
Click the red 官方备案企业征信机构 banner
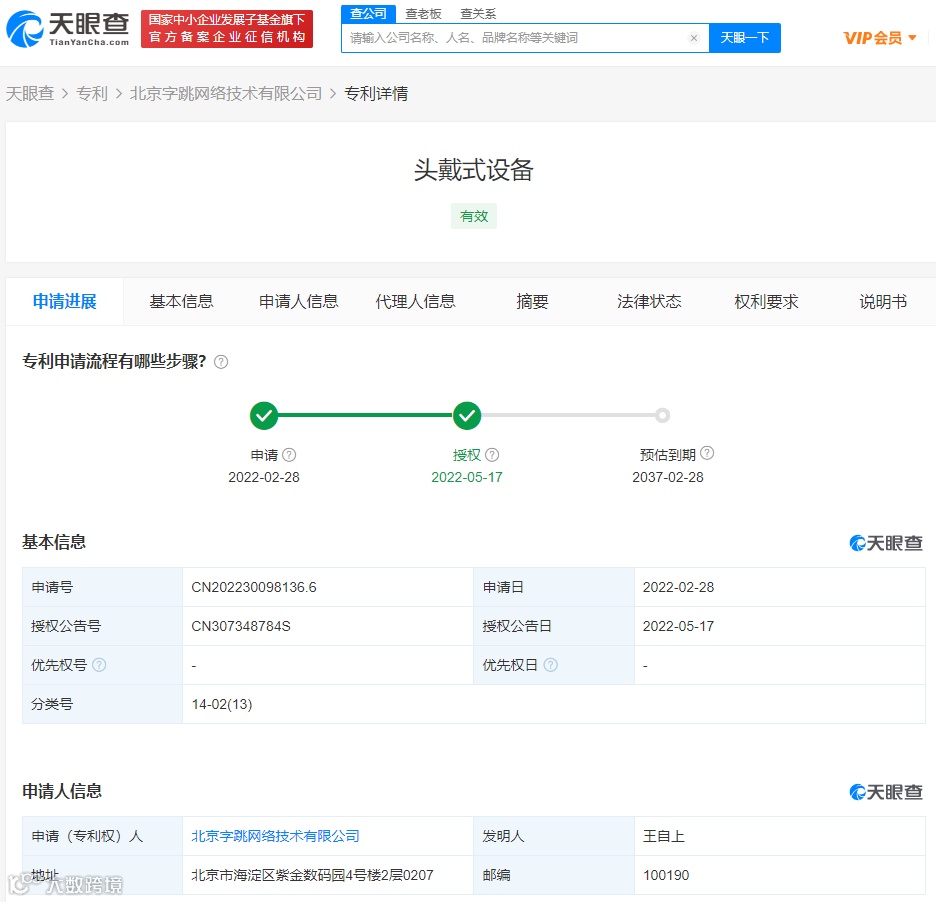coord(227,29)
